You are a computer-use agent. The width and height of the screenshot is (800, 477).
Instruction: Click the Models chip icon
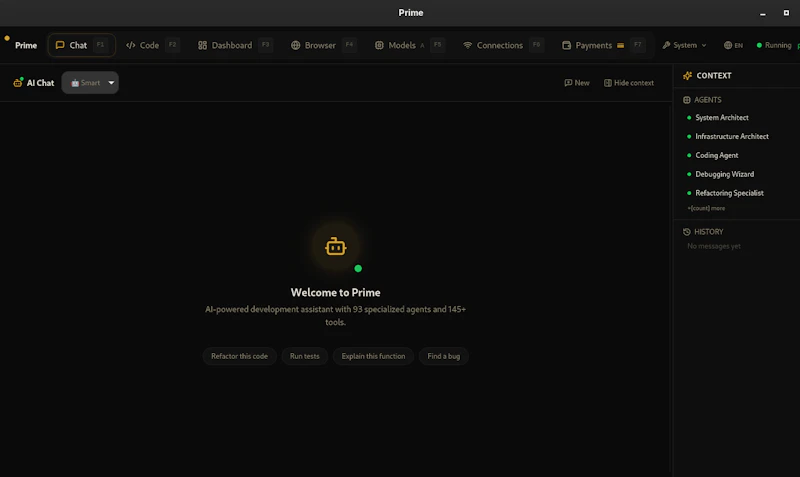(x=379, y=45)
